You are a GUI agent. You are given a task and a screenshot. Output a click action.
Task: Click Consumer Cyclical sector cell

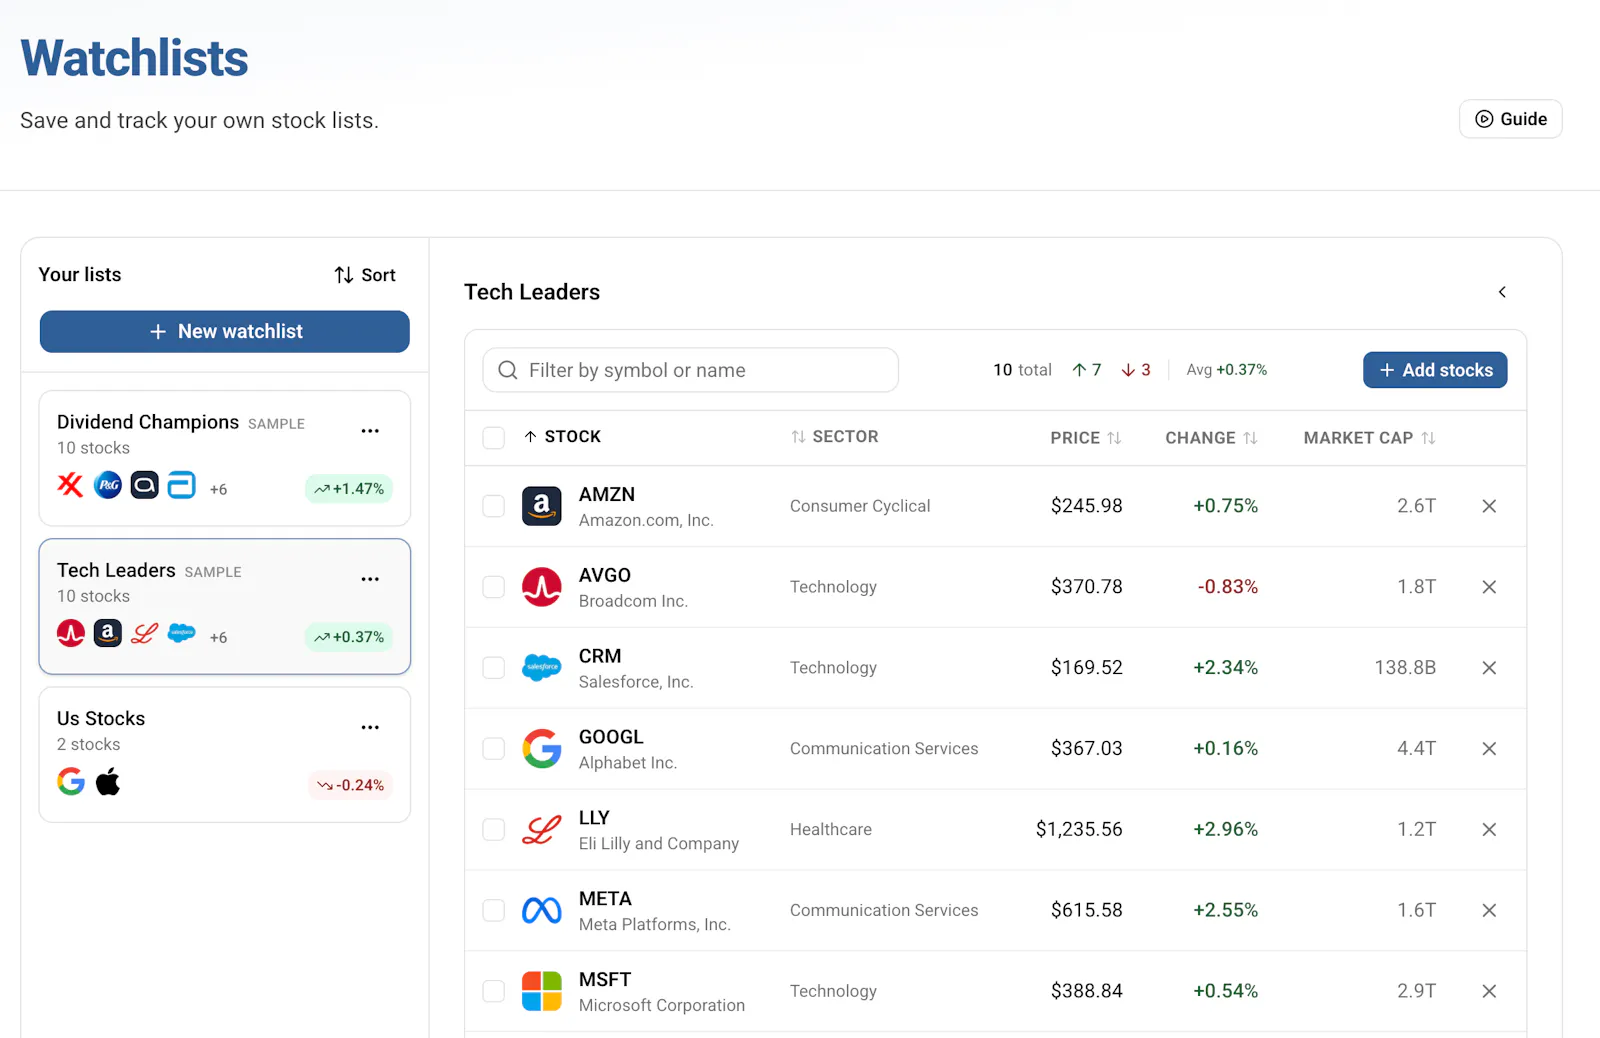(860, 506)
